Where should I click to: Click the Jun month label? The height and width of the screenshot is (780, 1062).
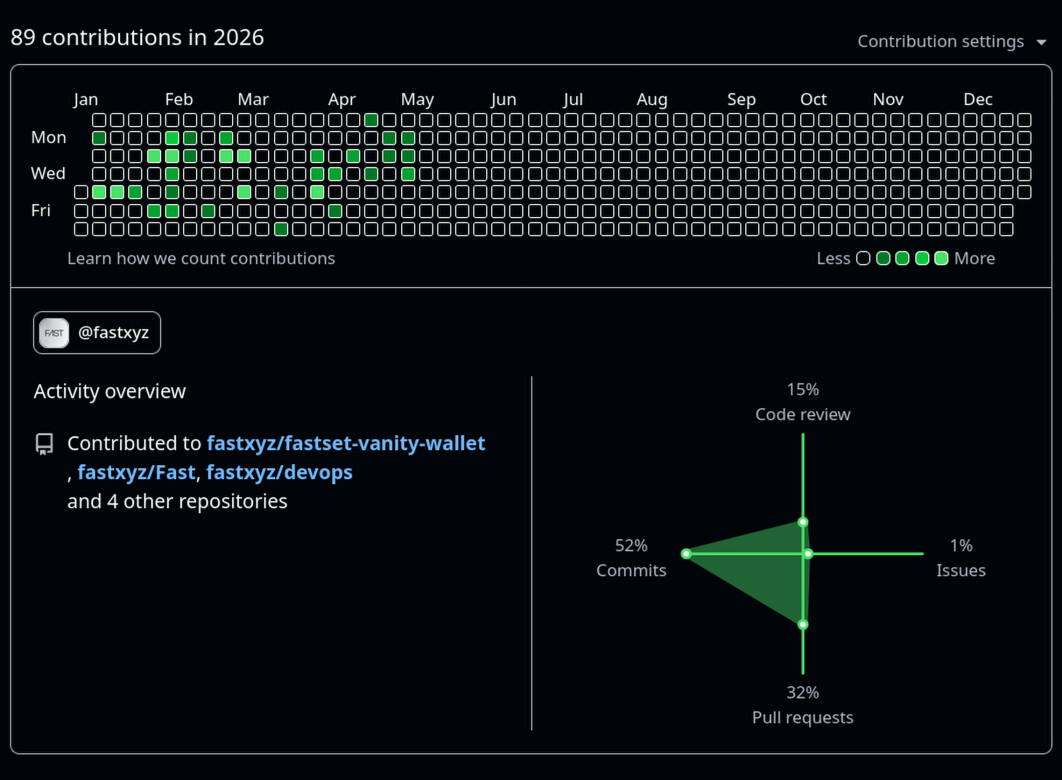503,100
